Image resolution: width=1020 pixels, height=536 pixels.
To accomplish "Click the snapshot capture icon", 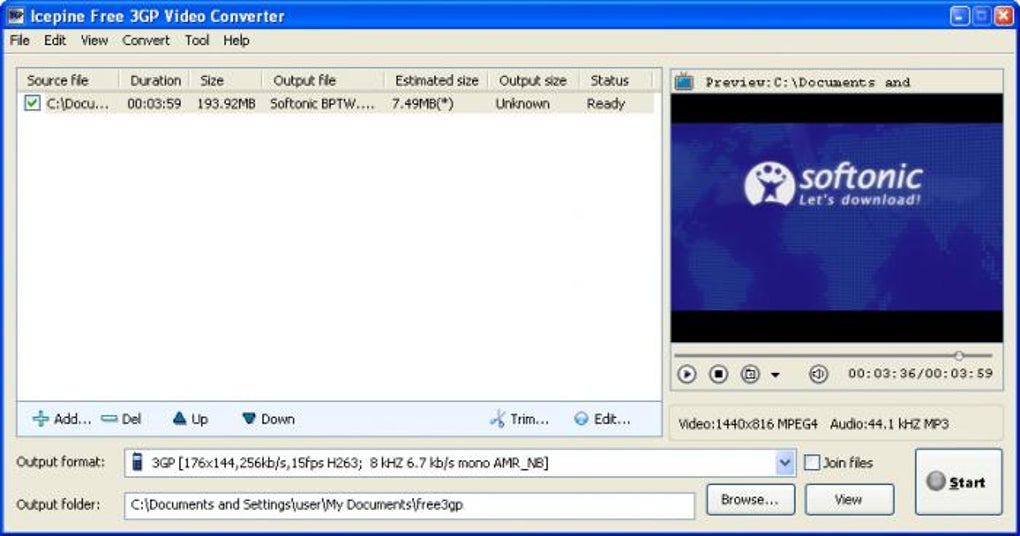I will pyautogui.click(x=750, y=374).
